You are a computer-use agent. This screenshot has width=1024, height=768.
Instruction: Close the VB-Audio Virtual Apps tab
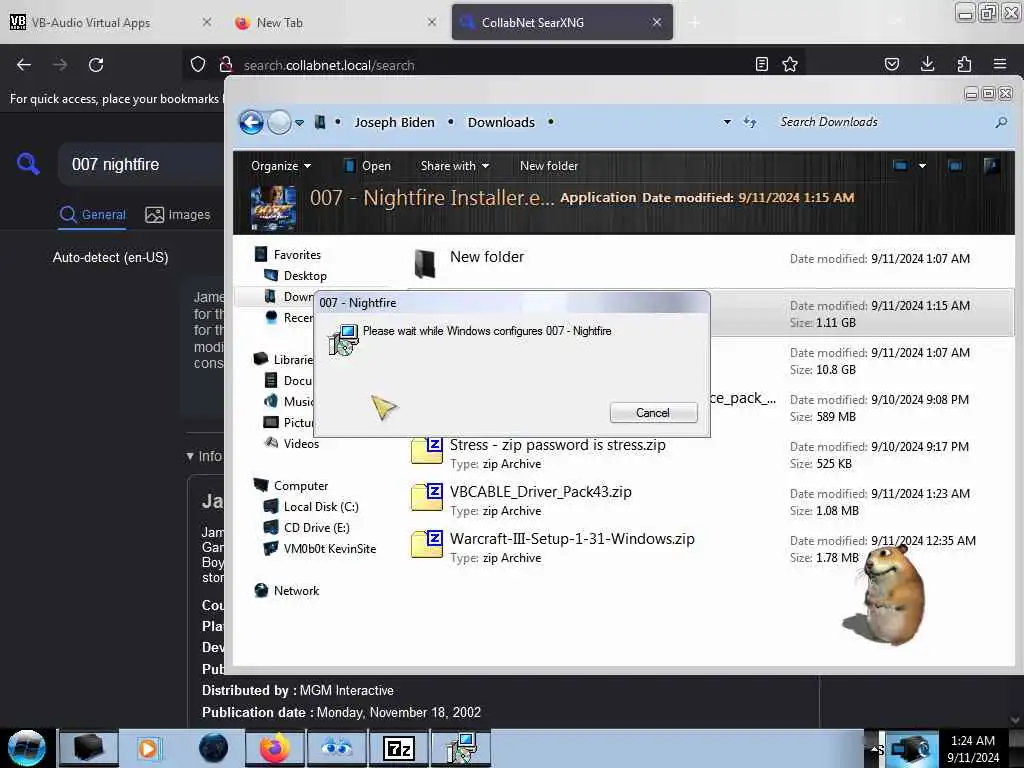point(206,22)
